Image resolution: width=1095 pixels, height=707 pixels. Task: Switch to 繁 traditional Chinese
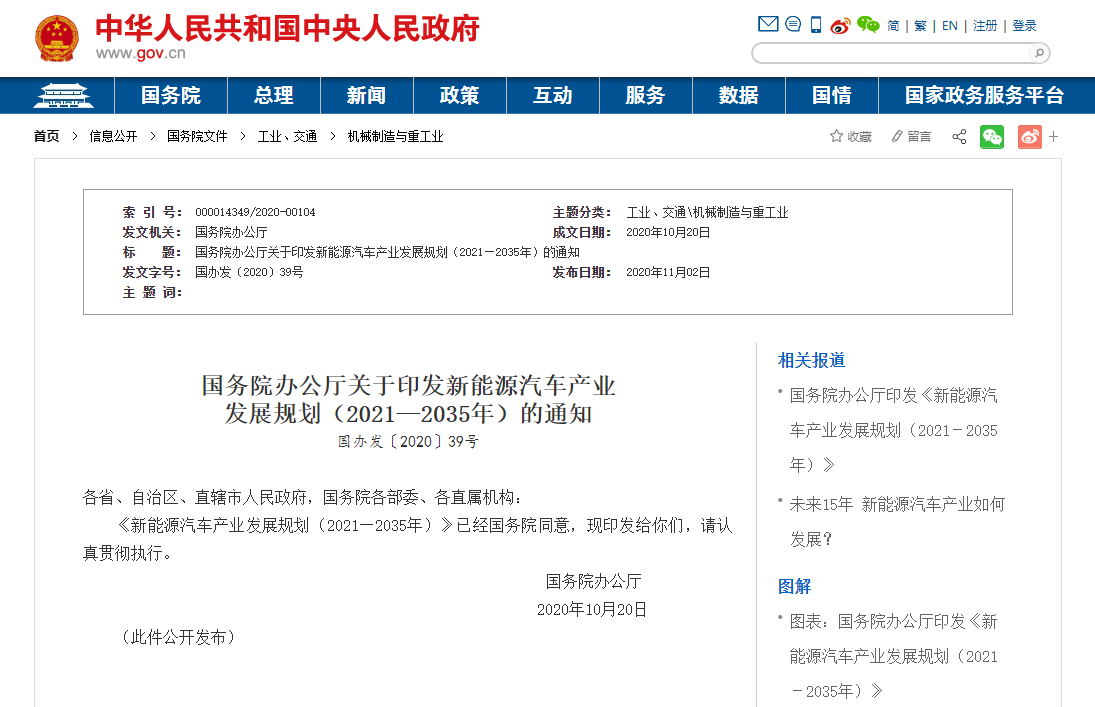[x=920, y=26]
